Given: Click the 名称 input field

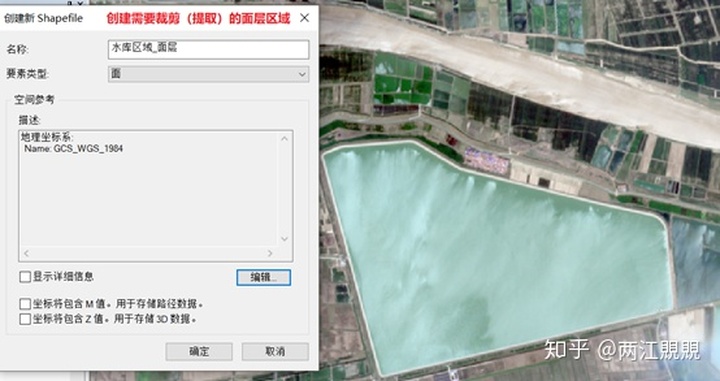Looking at the screenshot, I should pyautogui.click(x=208, y=49).
